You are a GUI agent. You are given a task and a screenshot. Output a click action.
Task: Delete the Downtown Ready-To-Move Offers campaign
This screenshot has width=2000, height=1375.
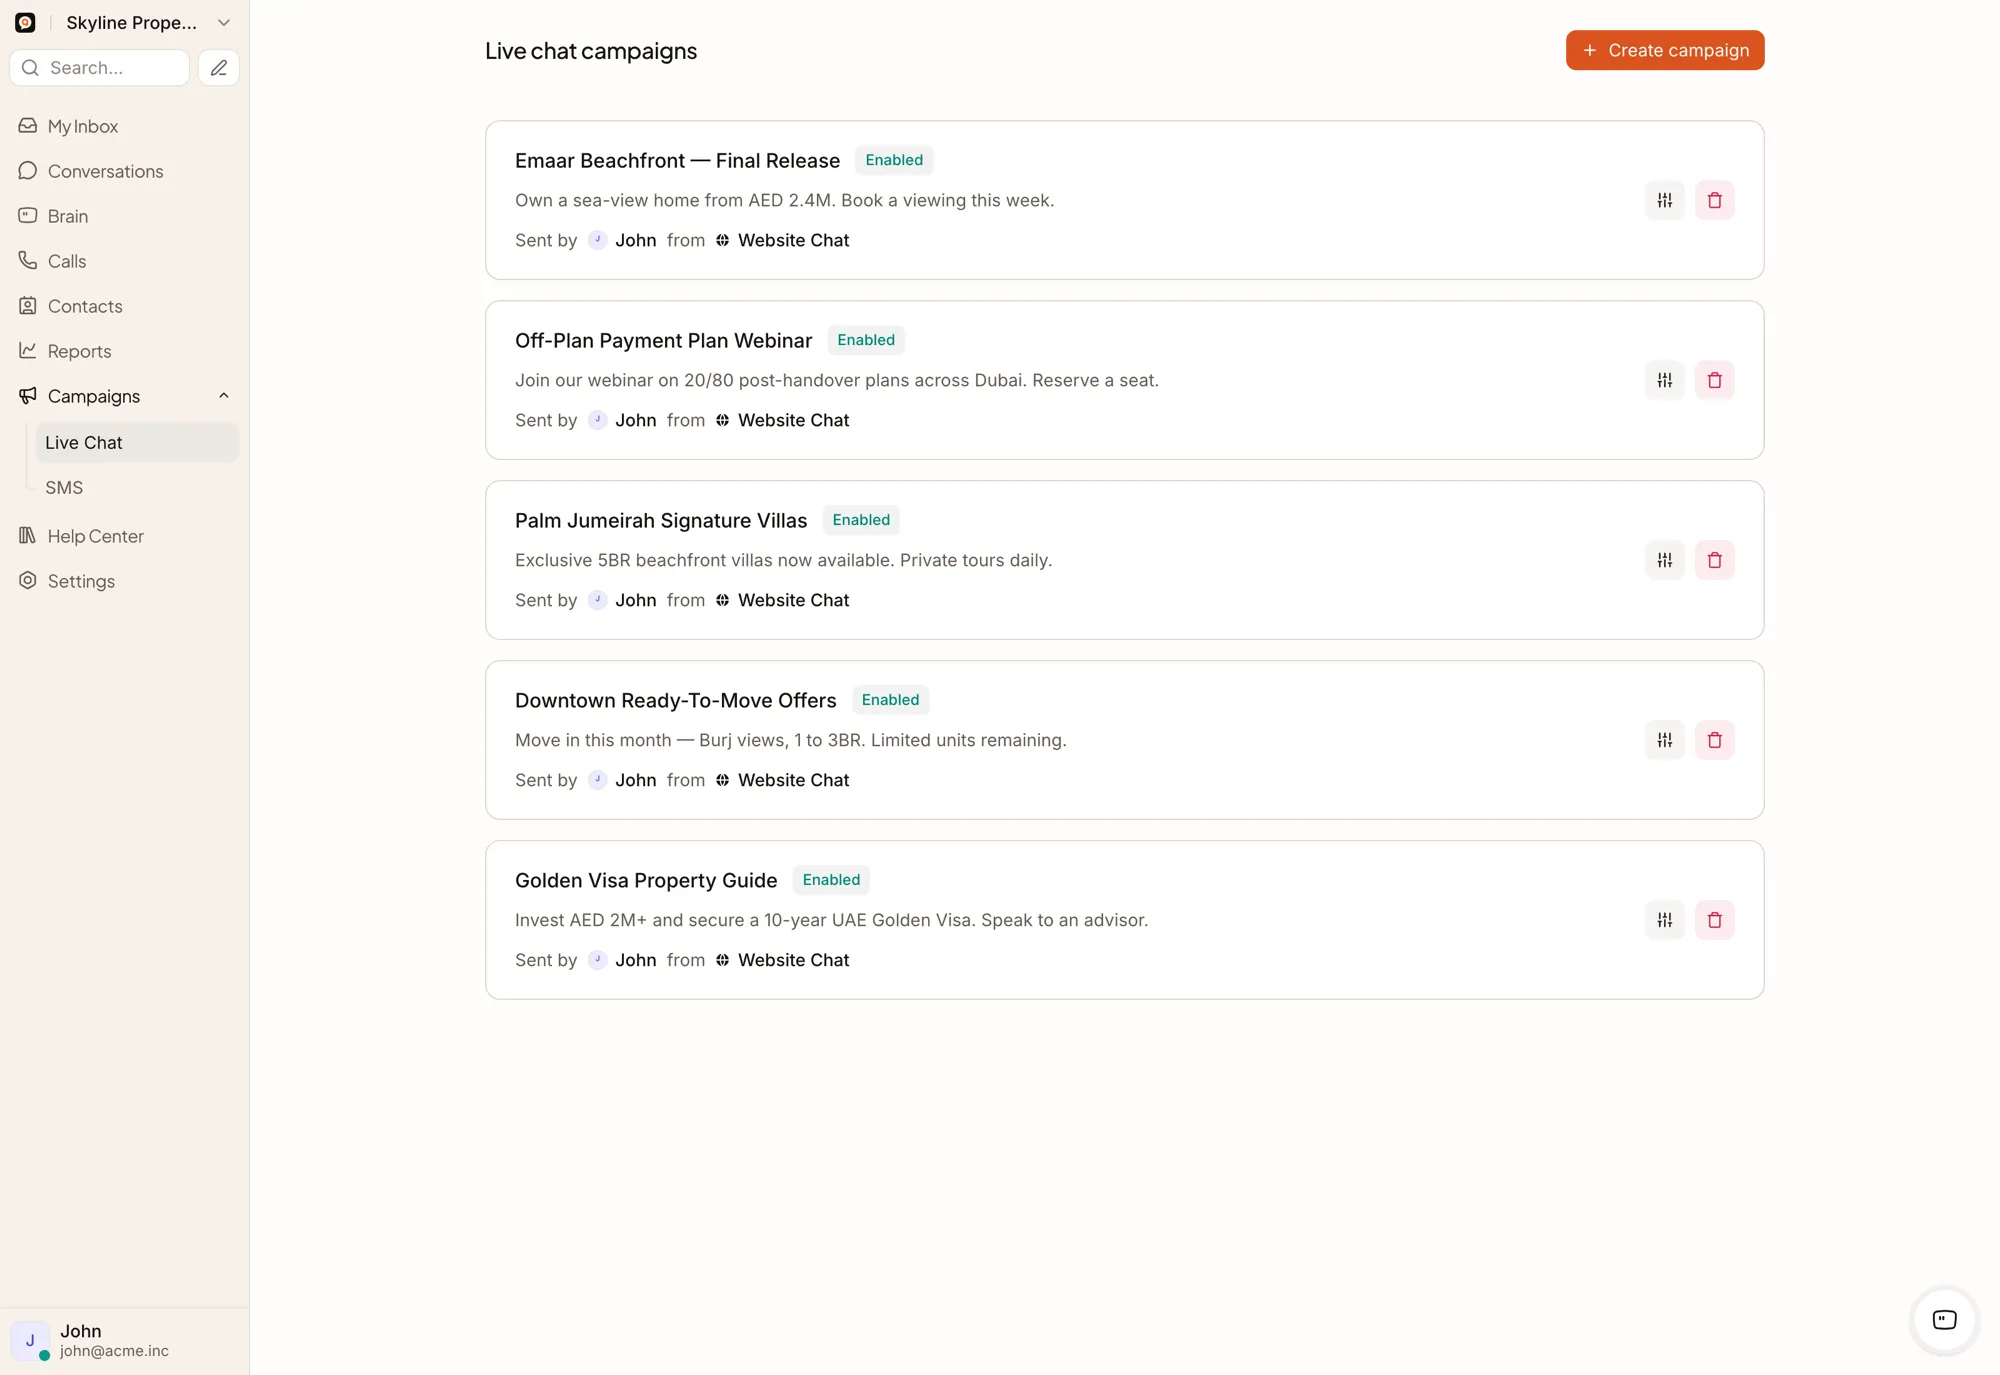(1714, 740)
